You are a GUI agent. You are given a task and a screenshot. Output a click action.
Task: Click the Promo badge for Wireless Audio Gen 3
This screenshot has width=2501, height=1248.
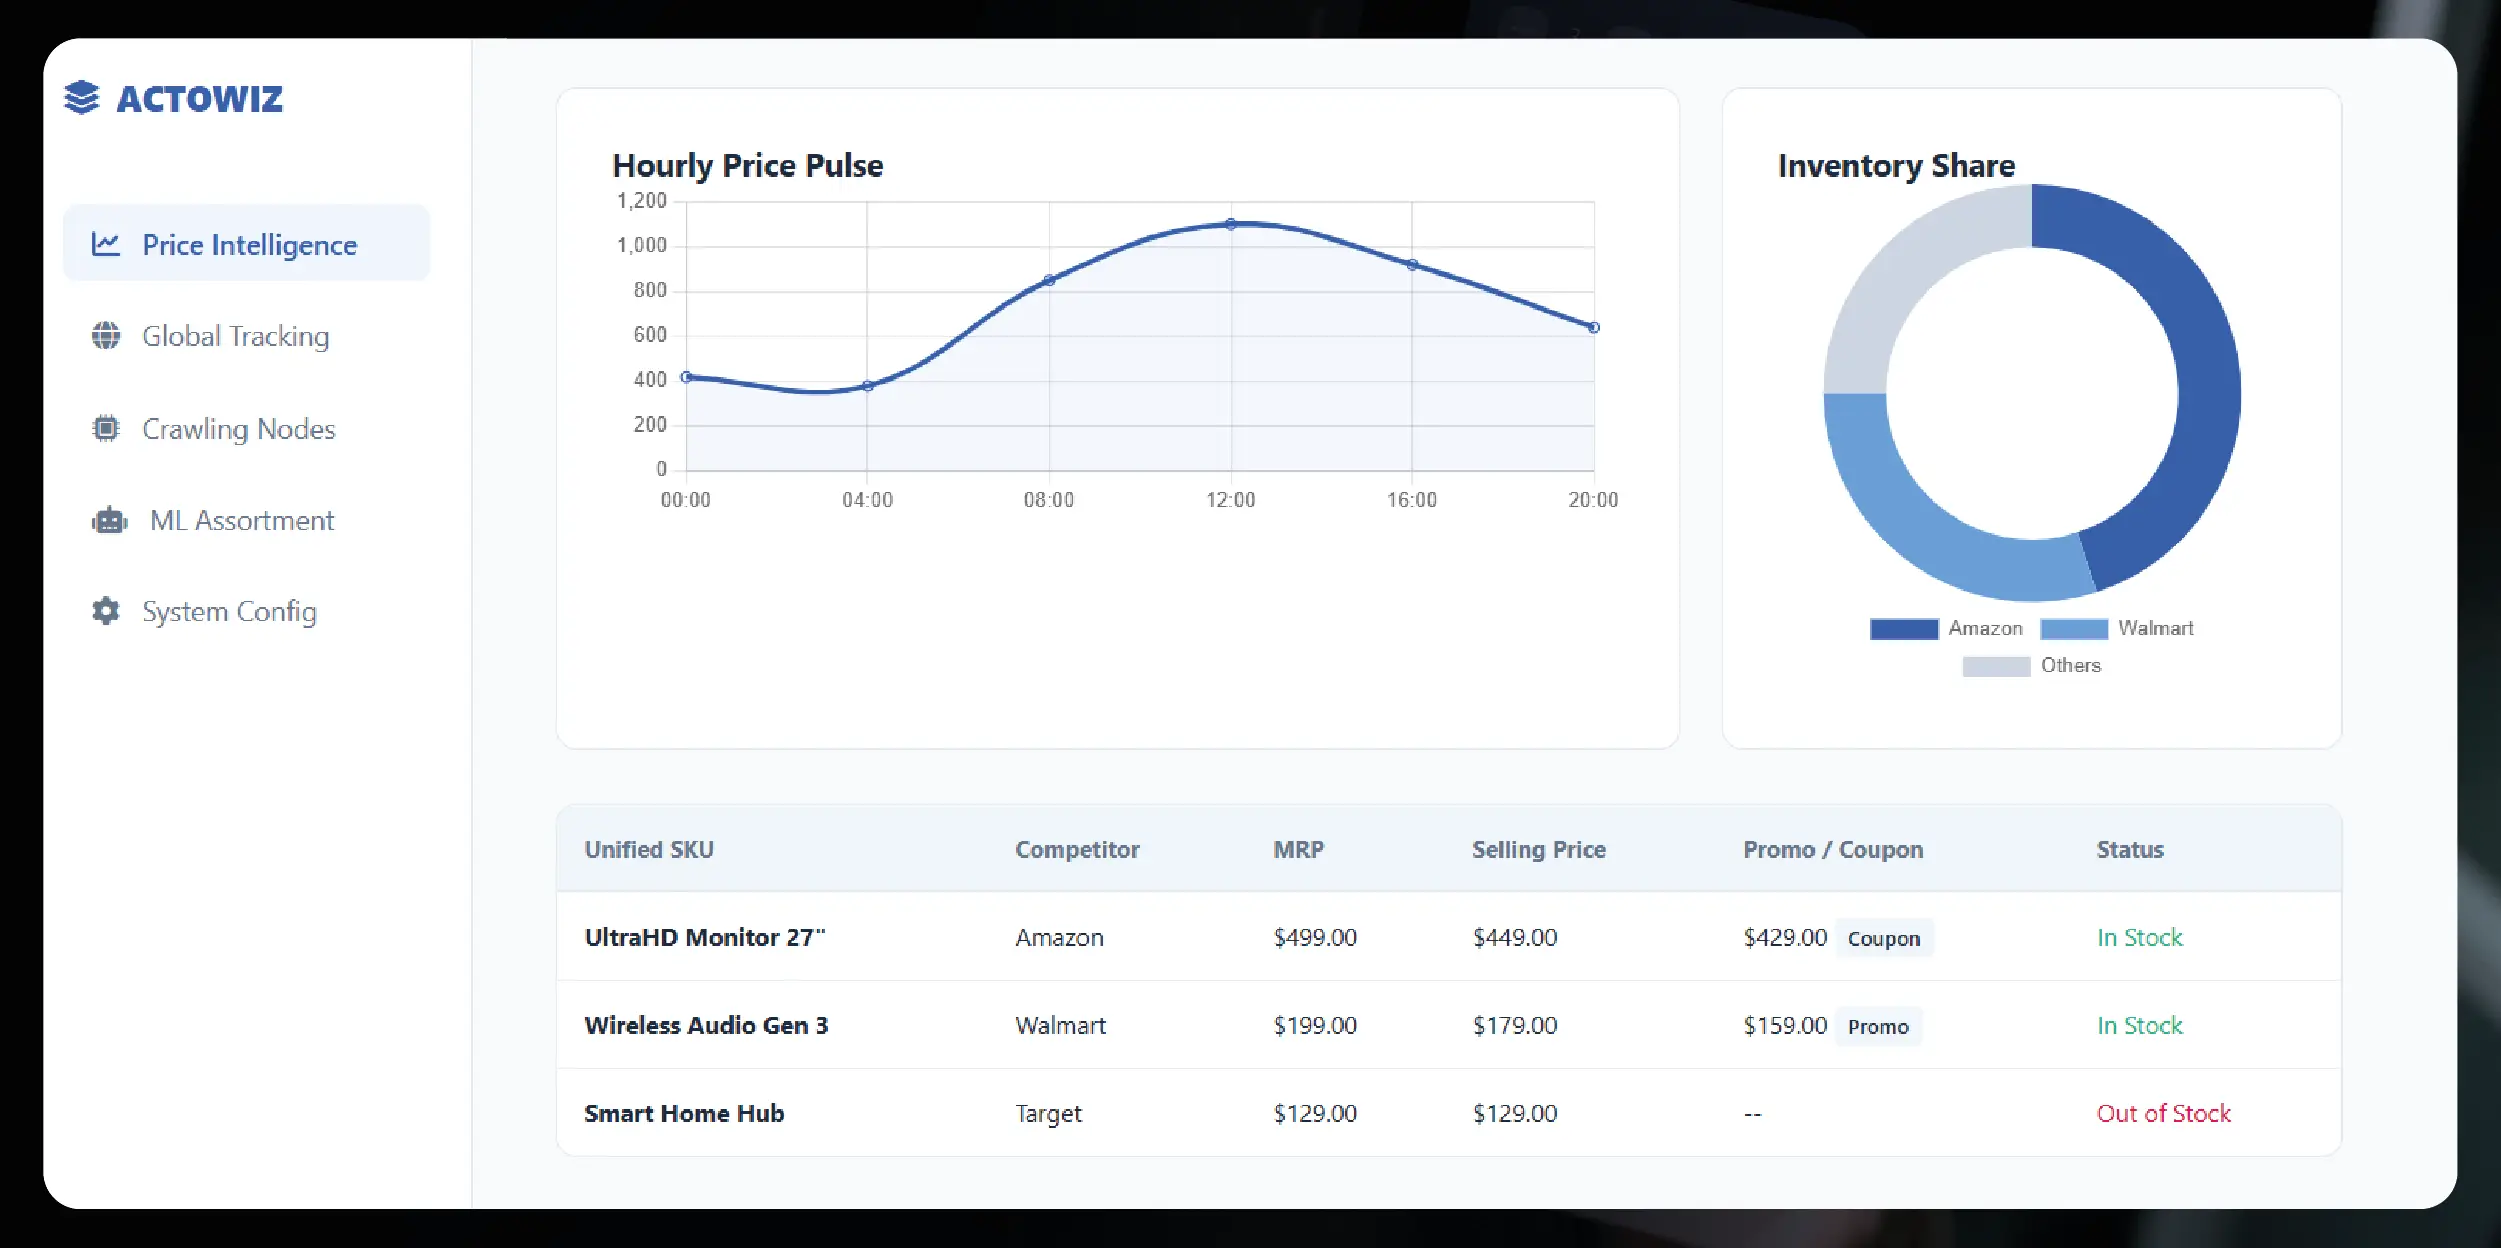[x=1878, y=1026]
